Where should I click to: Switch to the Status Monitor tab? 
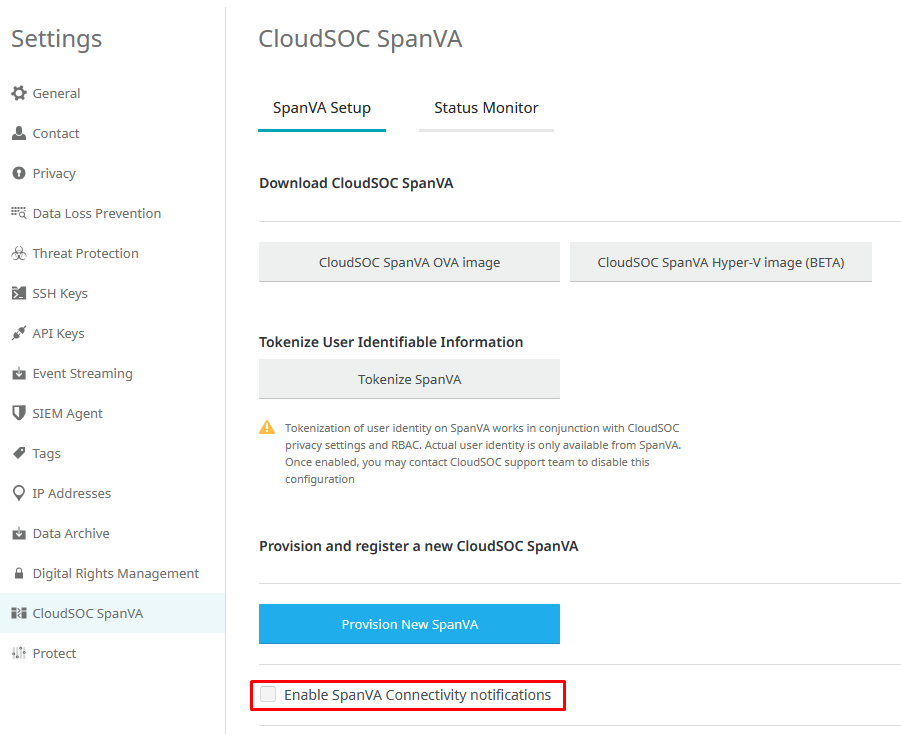click(x=486, y=108)
